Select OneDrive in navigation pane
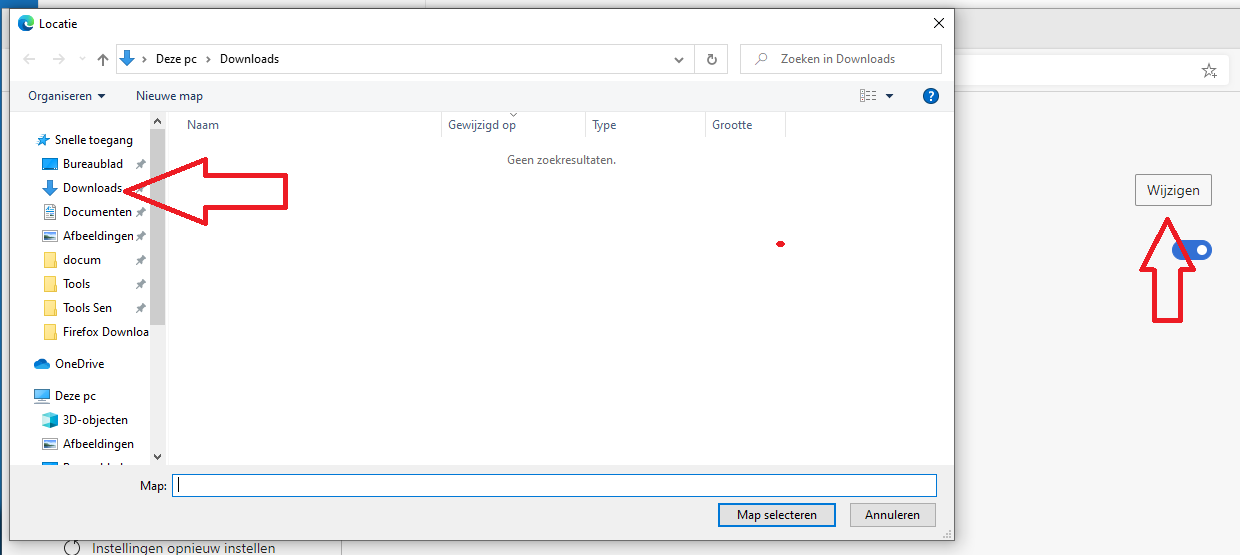1240x555 pixels. [x=79, y=364]
